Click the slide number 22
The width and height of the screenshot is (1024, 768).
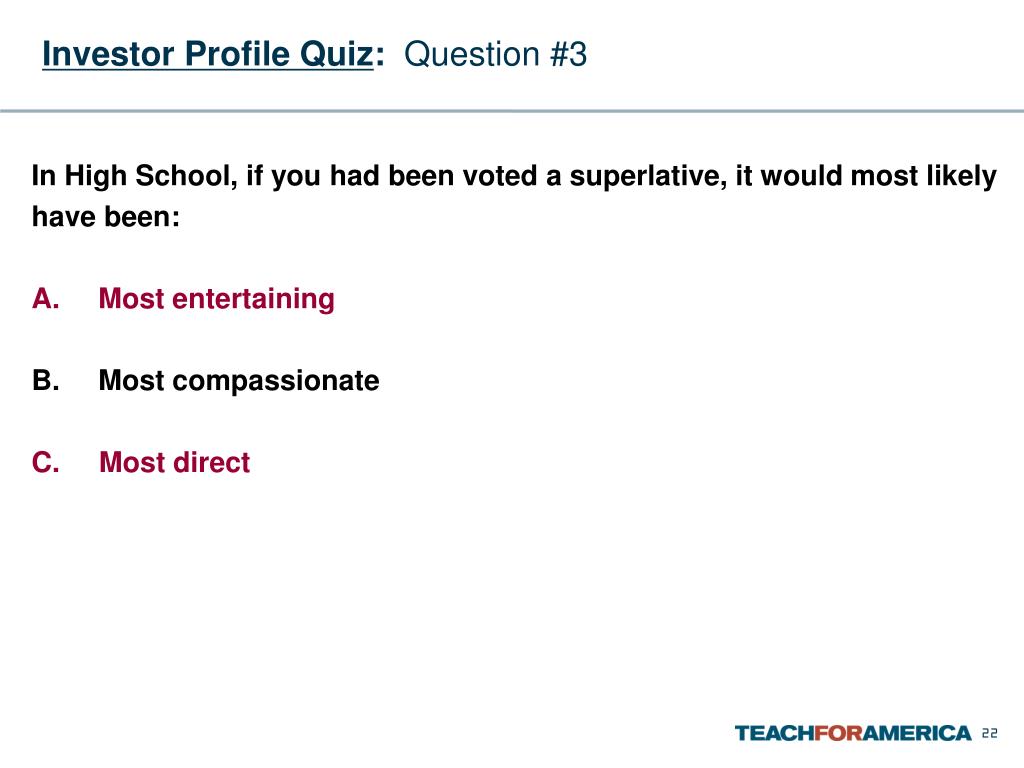(989, 733)
